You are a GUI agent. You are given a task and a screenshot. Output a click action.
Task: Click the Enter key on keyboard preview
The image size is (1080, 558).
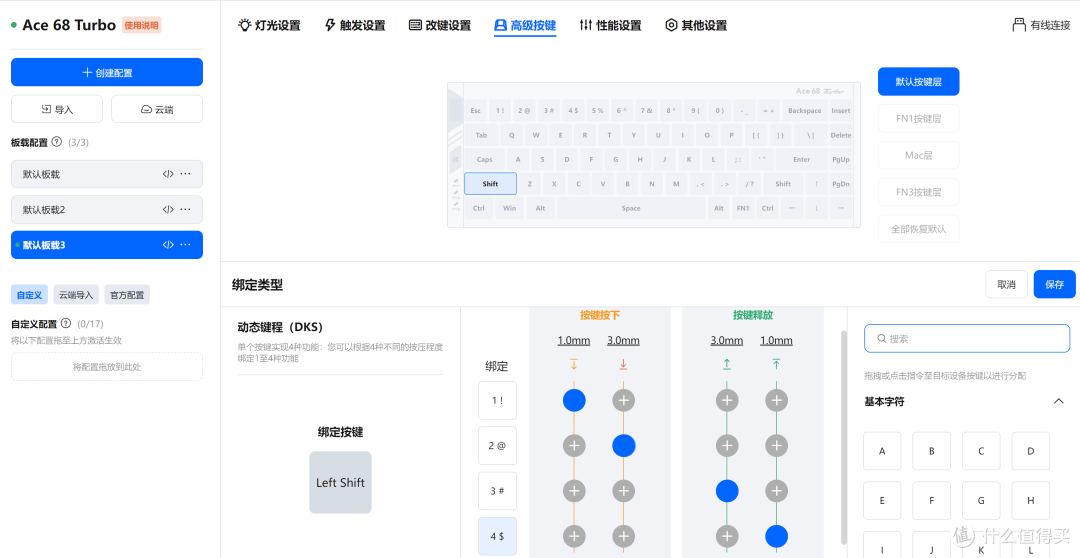(x=801, y=159)
